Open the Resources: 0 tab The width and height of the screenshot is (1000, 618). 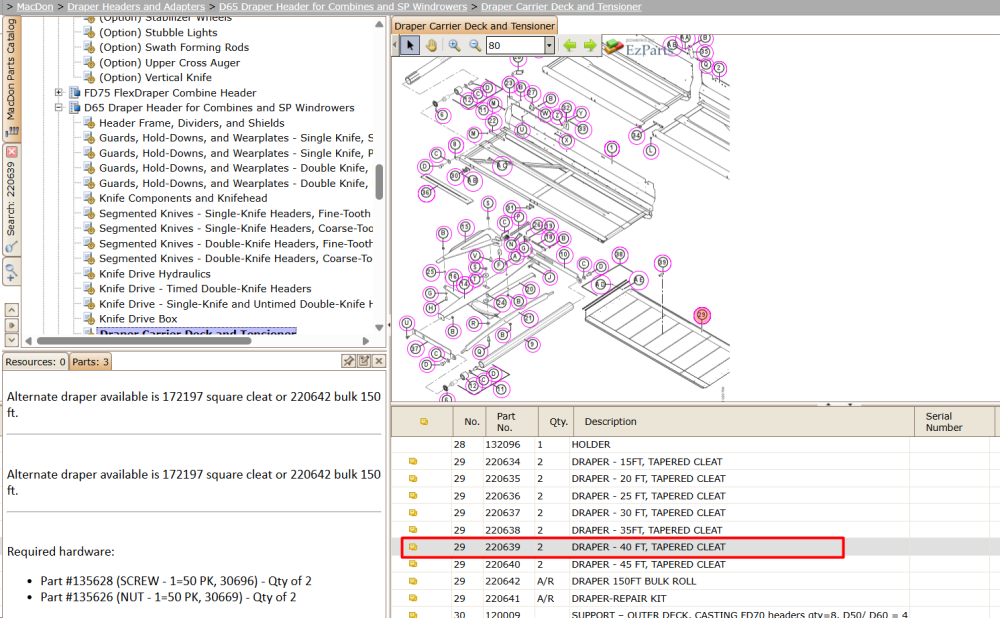coord(36,362)
